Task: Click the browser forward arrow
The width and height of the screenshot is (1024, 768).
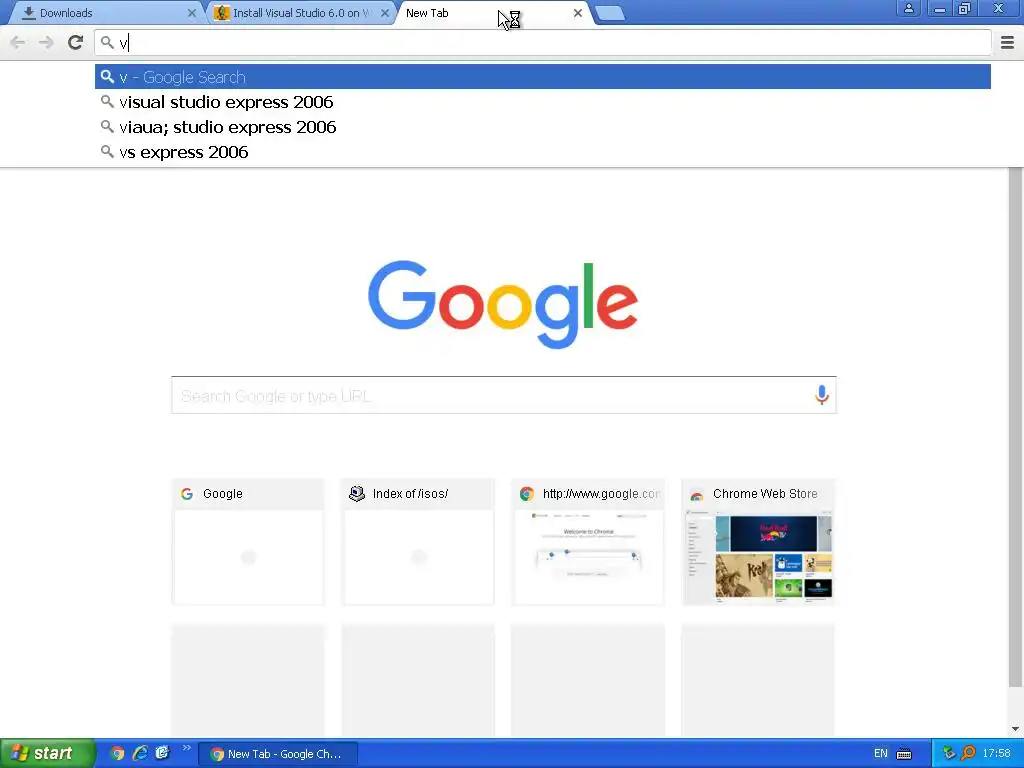Action: [46, 43]
